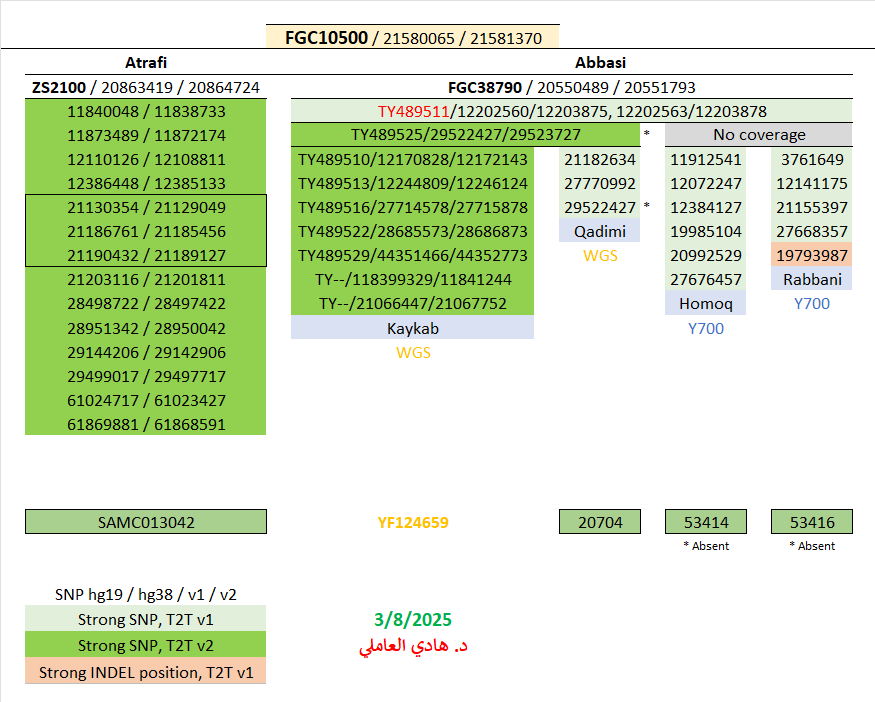Click the SAMC013042 sample box
875x702 pixels.
[x=146, y=522]
